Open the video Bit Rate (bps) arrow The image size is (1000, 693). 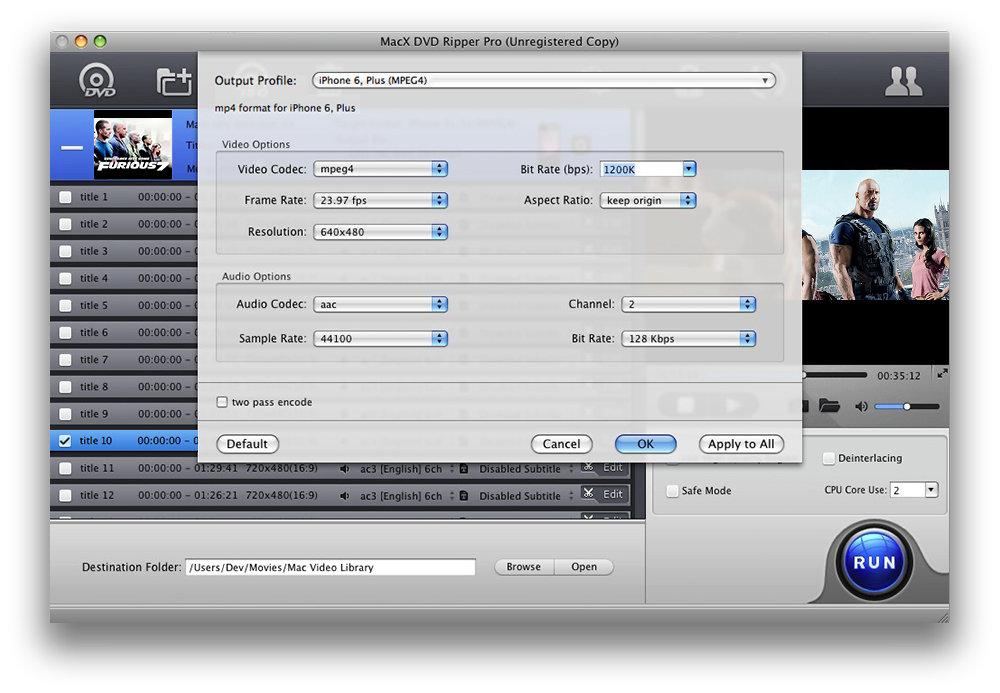tap(689, 169)
